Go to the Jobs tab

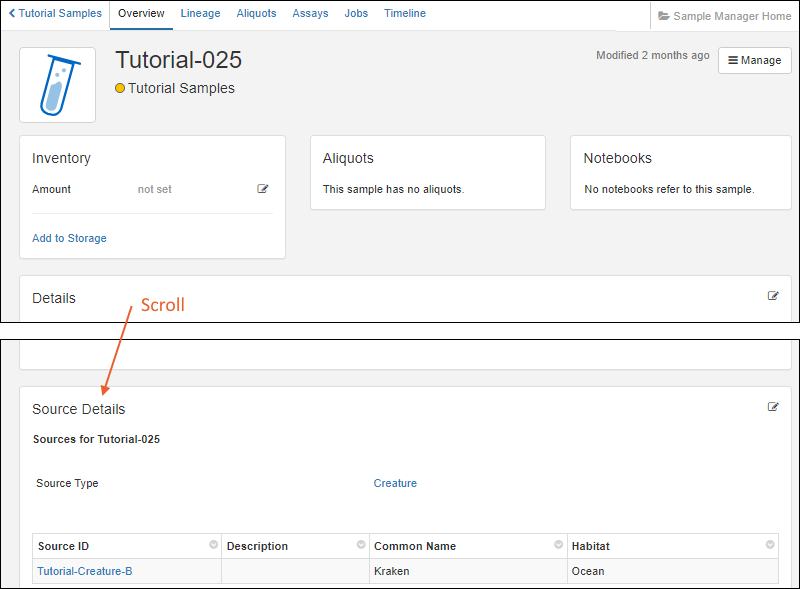(356, 14)
